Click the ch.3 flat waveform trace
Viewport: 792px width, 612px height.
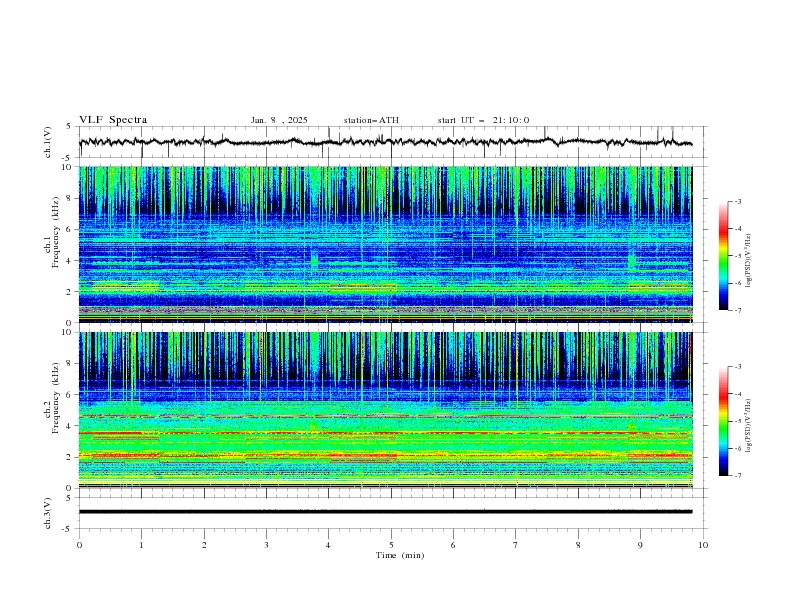click(385, 512)
